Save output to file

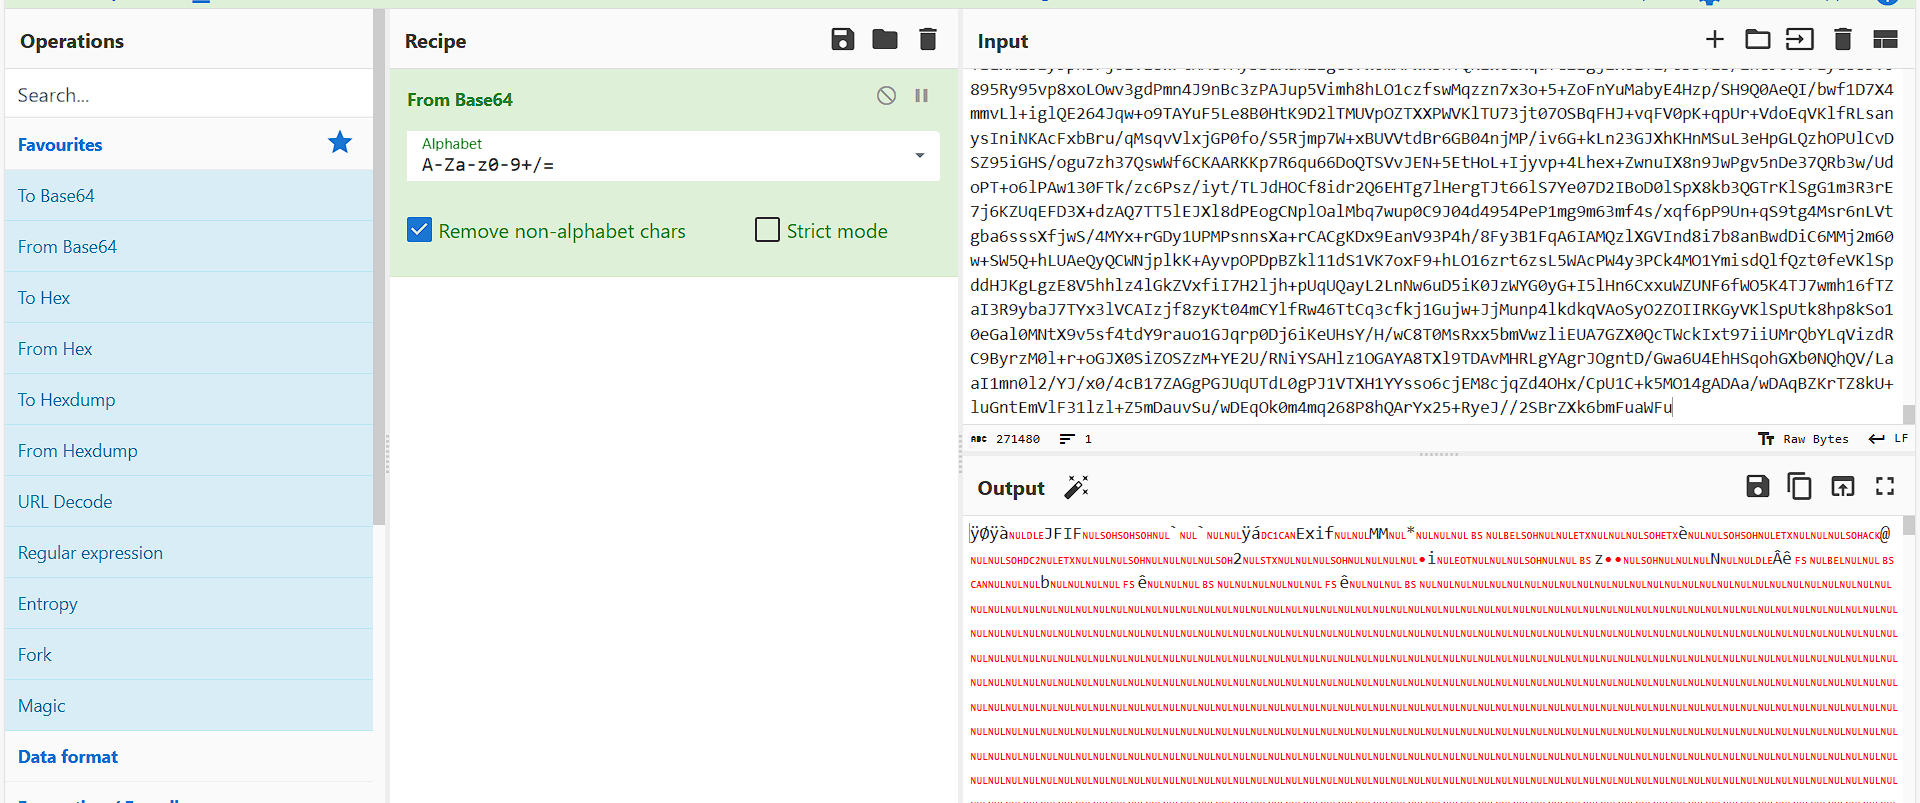1757,487
